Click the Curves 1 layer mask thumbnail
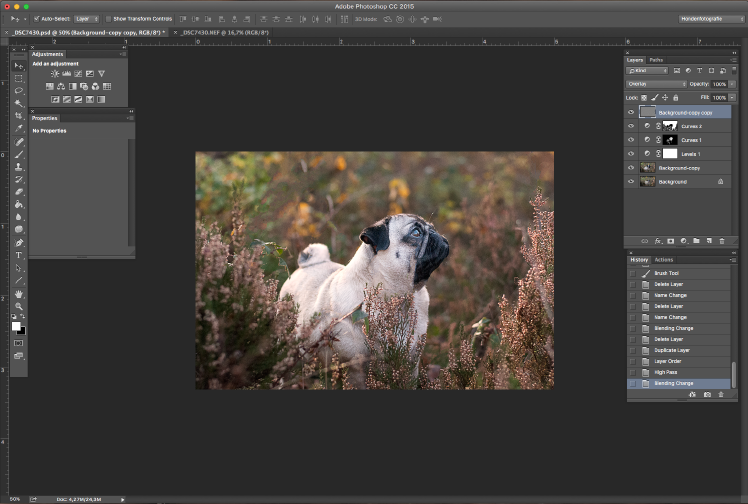Viewport: 748px width, 504px height. tap(670, 140)
